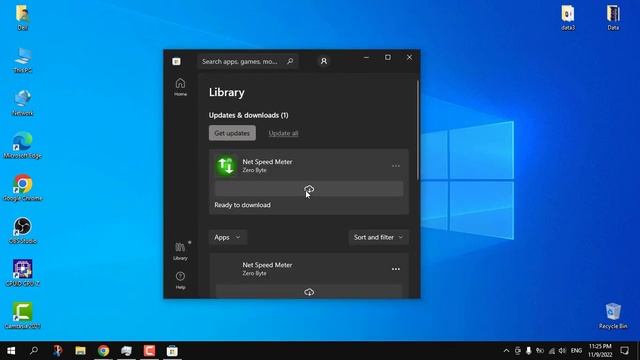
Task: Click the Net Speed Meter title in updates card
Action: pos(267,162)
